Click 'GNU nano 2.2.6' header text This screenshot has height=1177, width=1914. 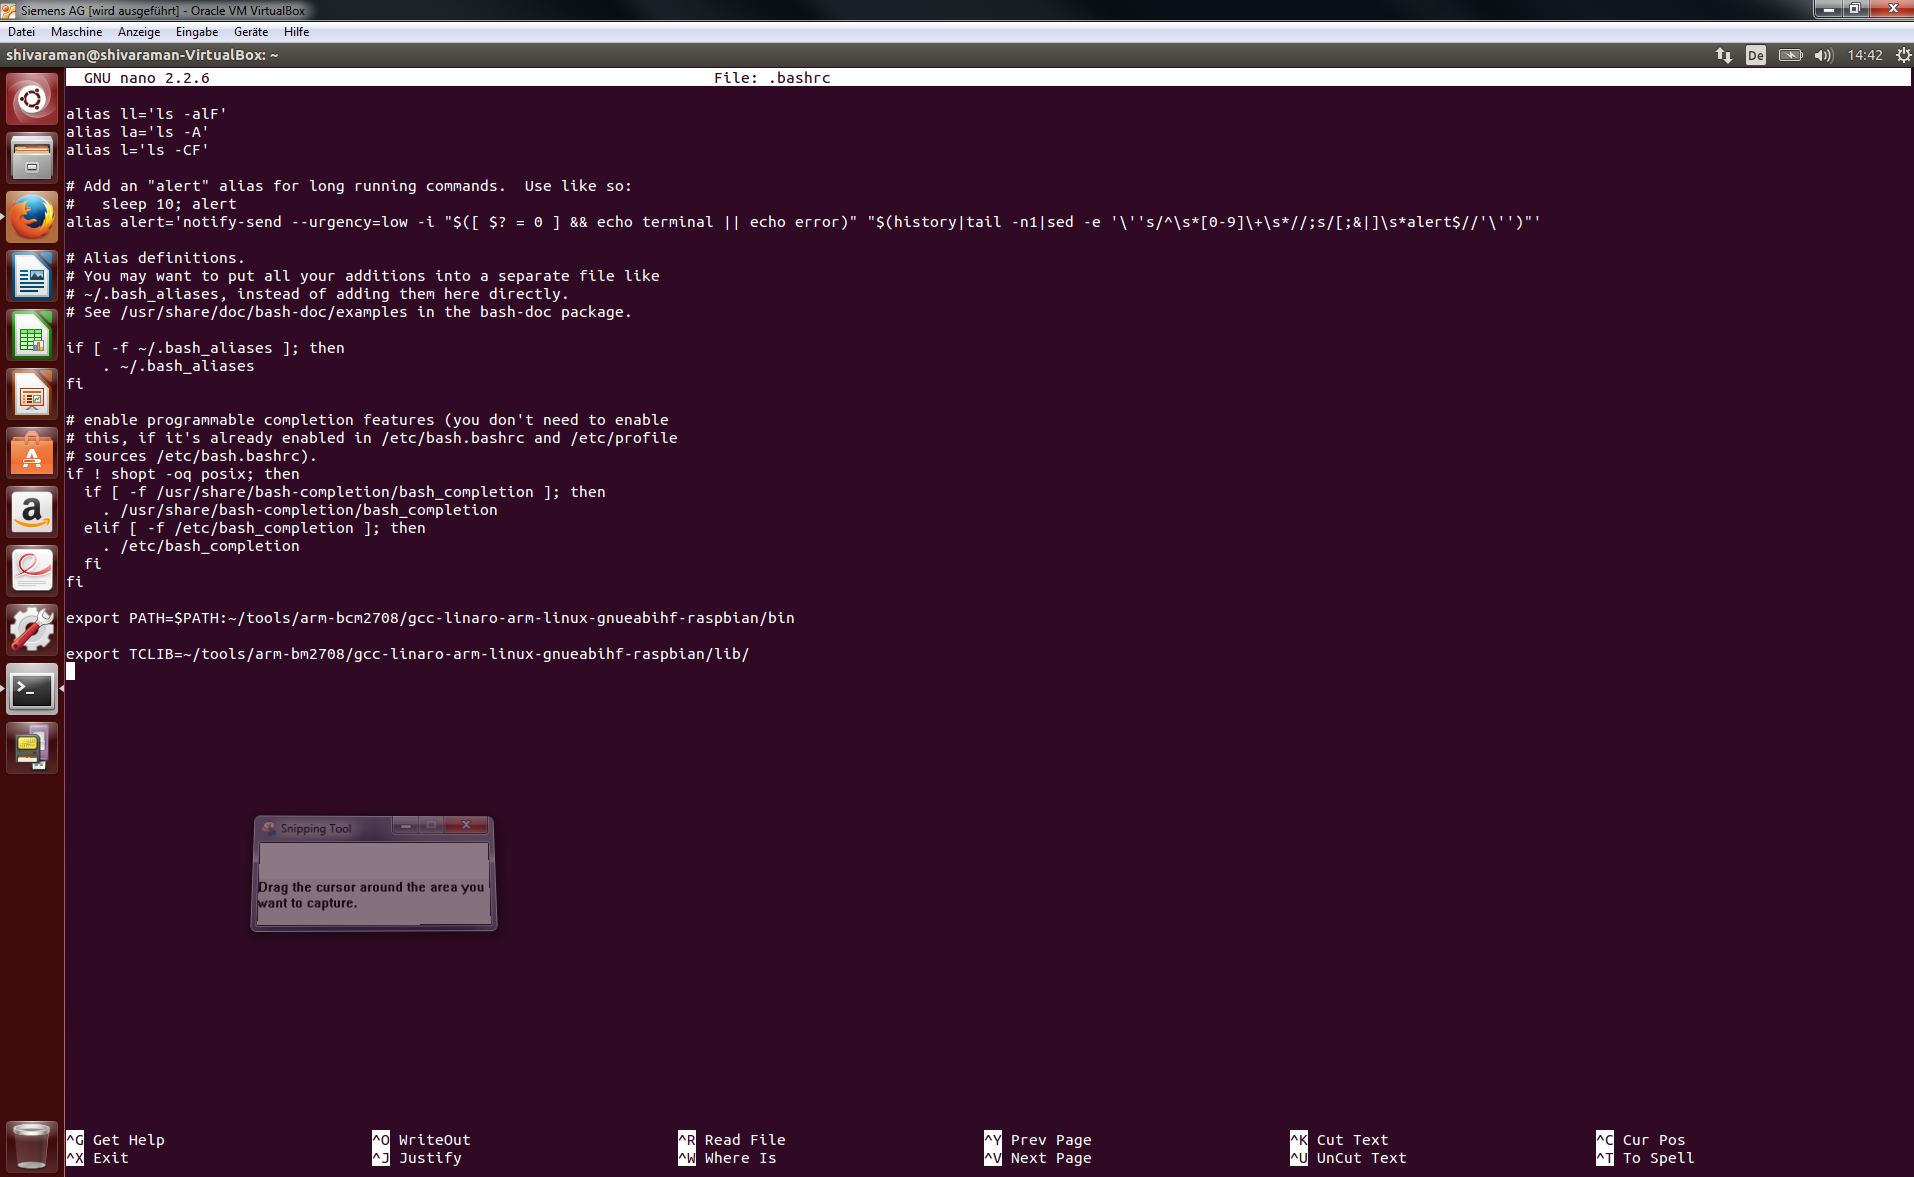pos(146,78)
